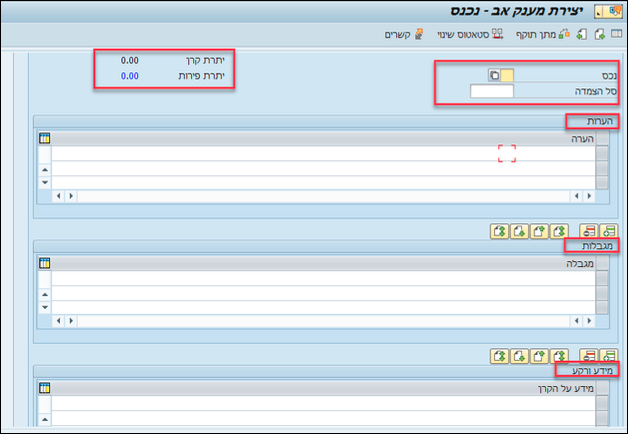Screen dimensions: 630x436
Task: Click the סל הצמדה input field
Action: click(492, 91)
